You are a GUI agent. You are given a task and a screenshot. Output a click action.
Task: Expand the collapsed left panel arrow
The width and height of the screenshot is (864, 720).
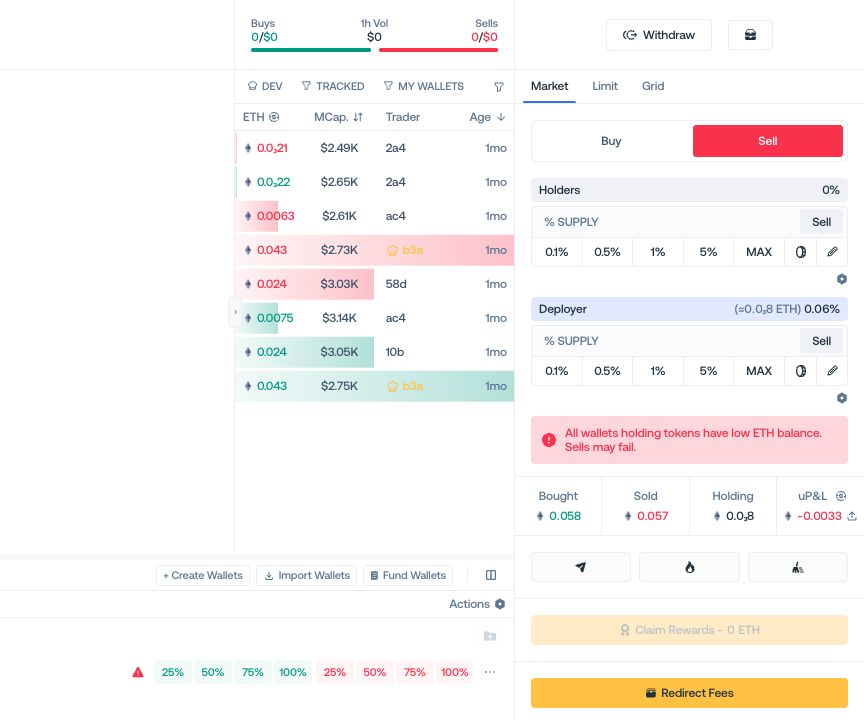(235, 312)
